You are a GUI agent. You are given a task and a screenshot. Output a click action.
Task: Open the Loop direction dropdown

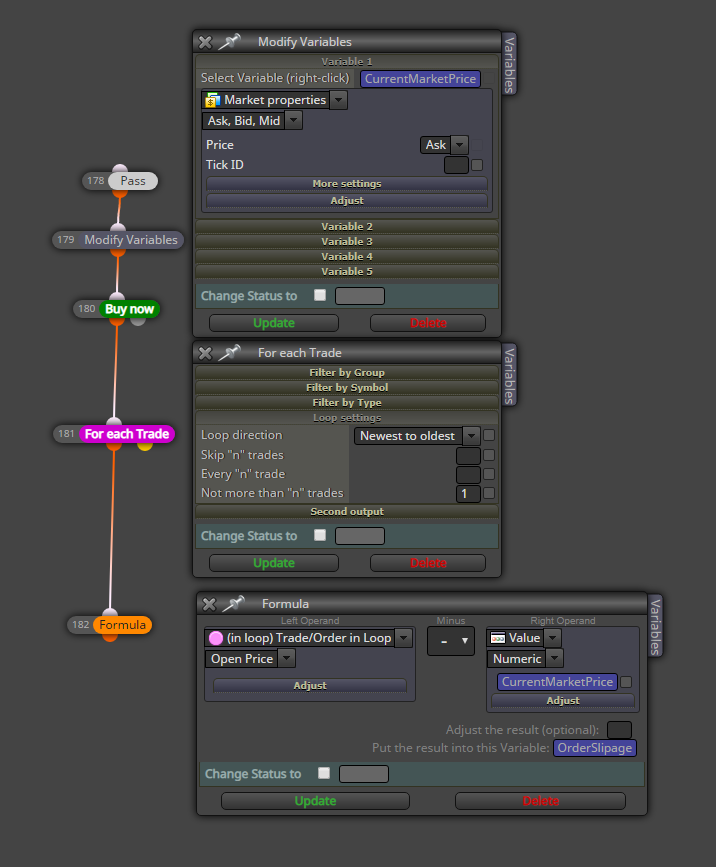pyautogui.click(x=471, y=436)
